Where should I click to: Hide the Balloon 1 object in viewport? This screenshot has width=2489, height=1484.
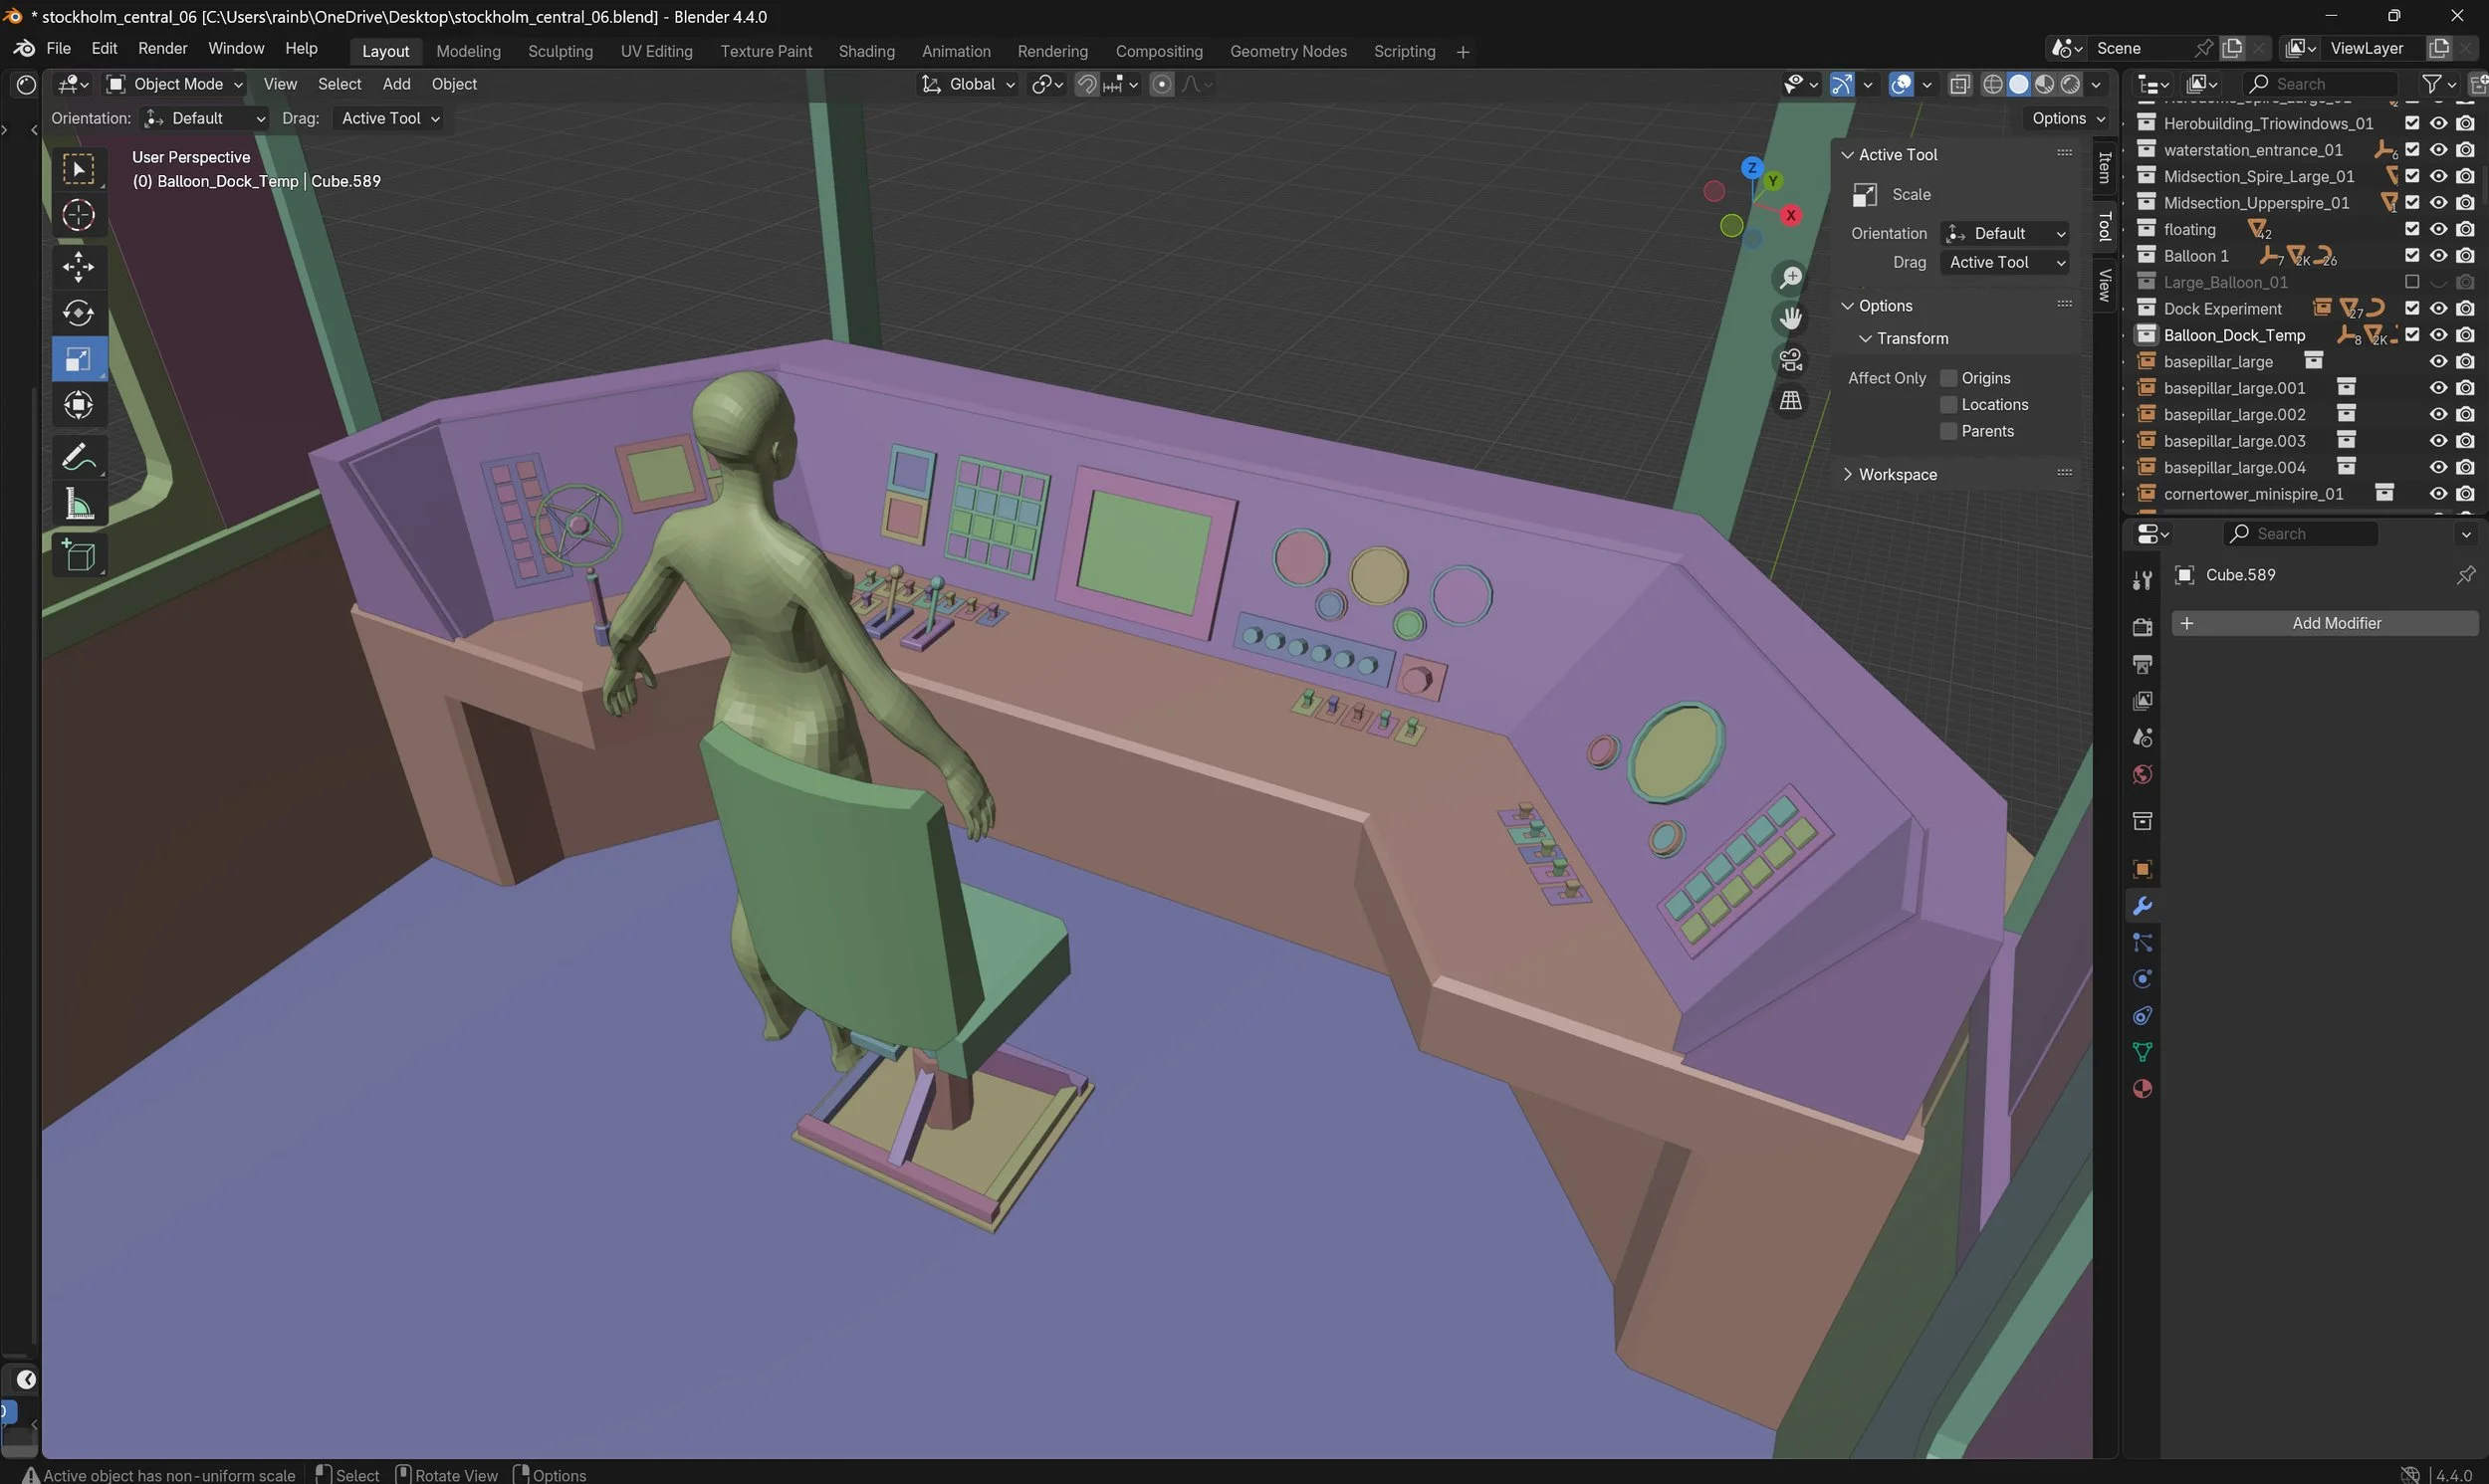[x=2438, y=255]
